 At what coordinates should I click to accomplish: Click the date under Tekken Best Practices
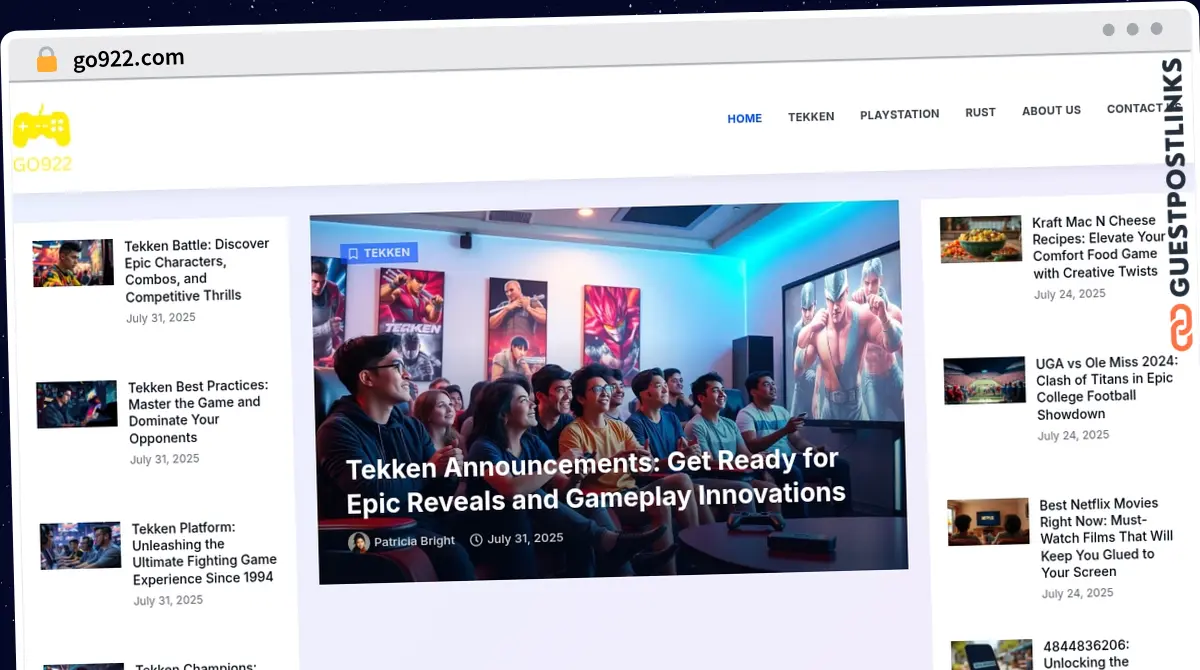(165, 459)
